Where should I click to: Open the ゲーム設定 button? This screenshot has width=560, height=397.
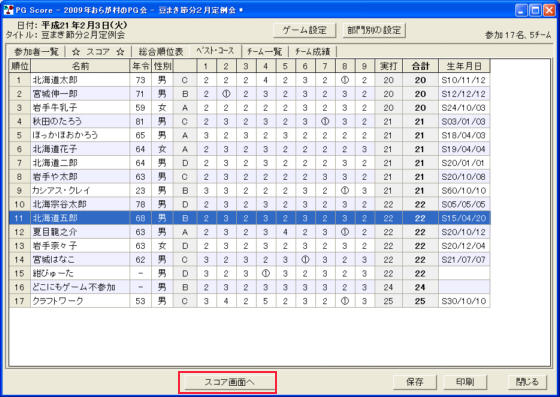coord(304,30)
